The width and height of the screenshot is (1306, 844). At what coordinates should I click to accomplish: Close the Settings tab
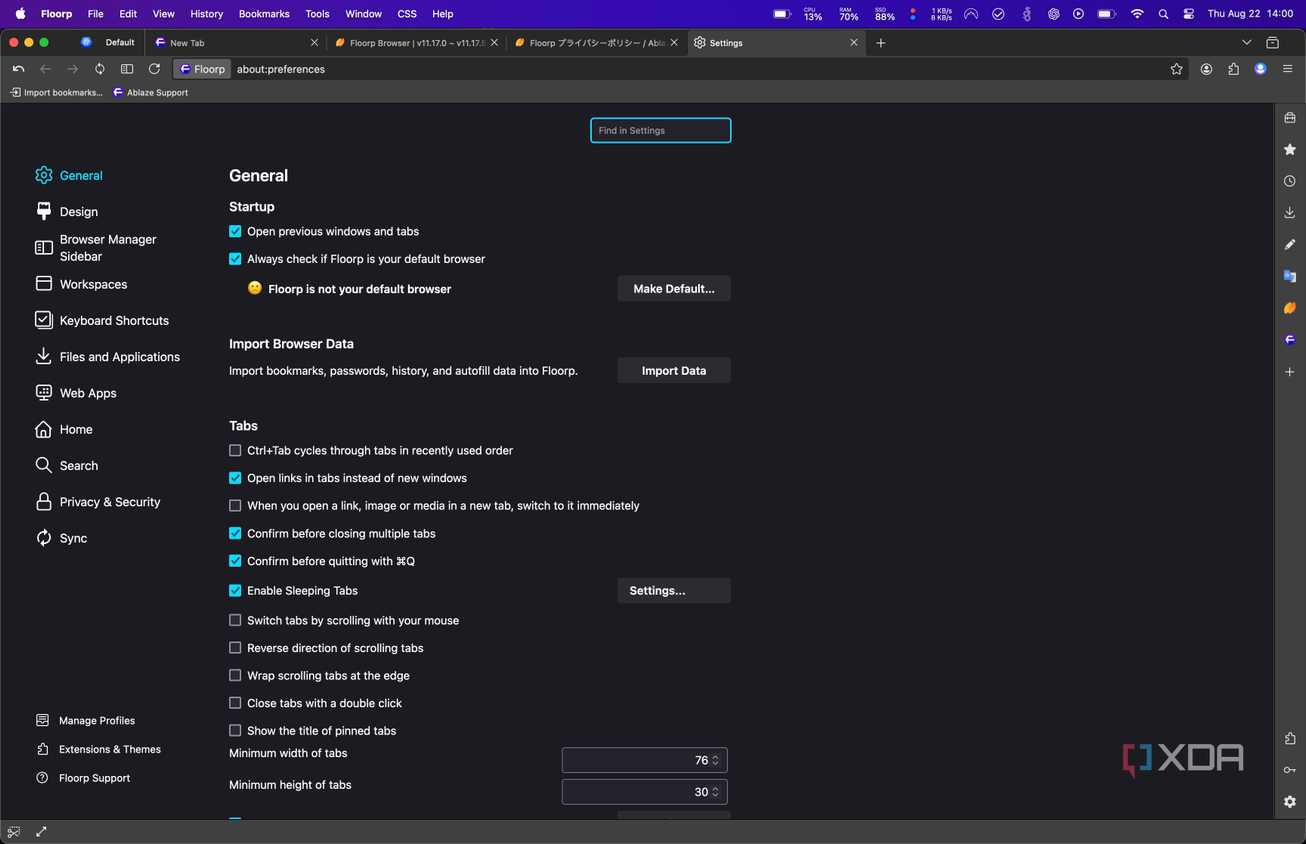coord(854,43)
